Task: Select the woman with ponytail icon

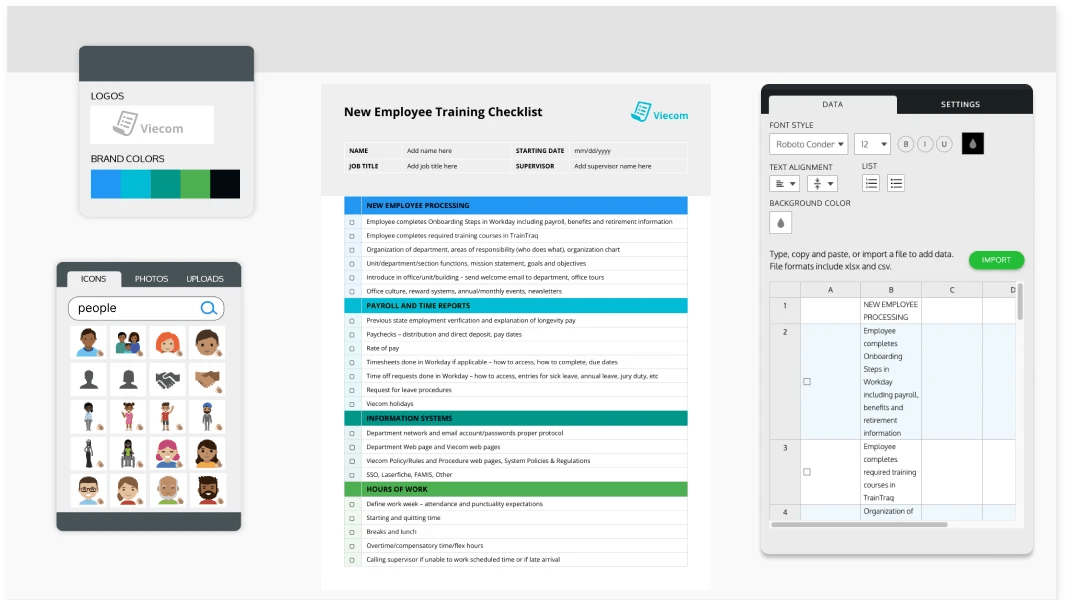Action: tap(128, 490)
